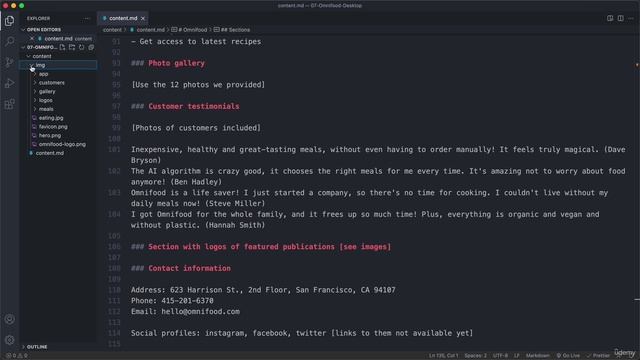Open the Manage gear icon
This screenshot has width=640, height=360.
pyautogui.click(x=9, y=340)
